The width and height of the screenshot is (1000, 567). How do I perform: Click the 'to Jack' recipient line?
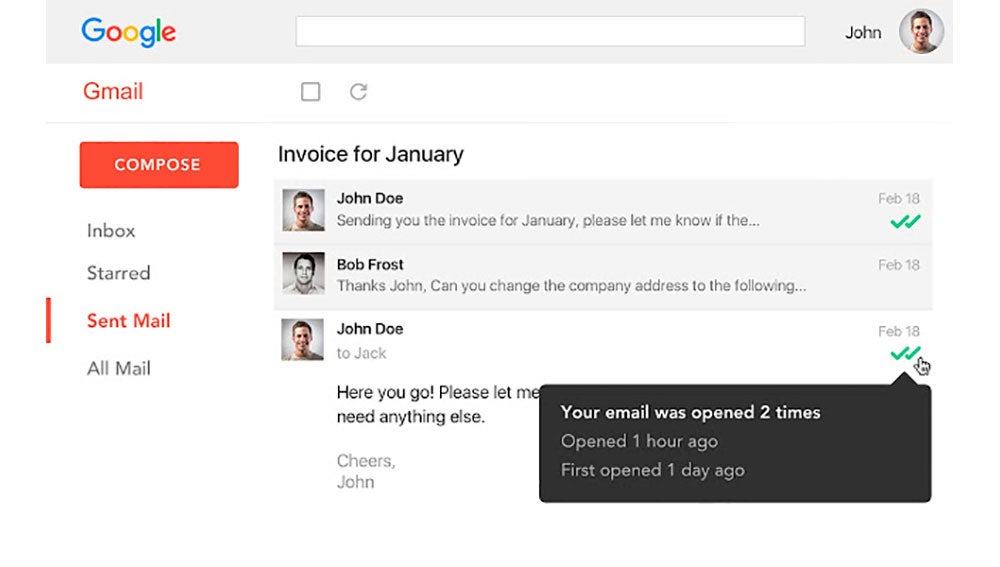(362, 353)
